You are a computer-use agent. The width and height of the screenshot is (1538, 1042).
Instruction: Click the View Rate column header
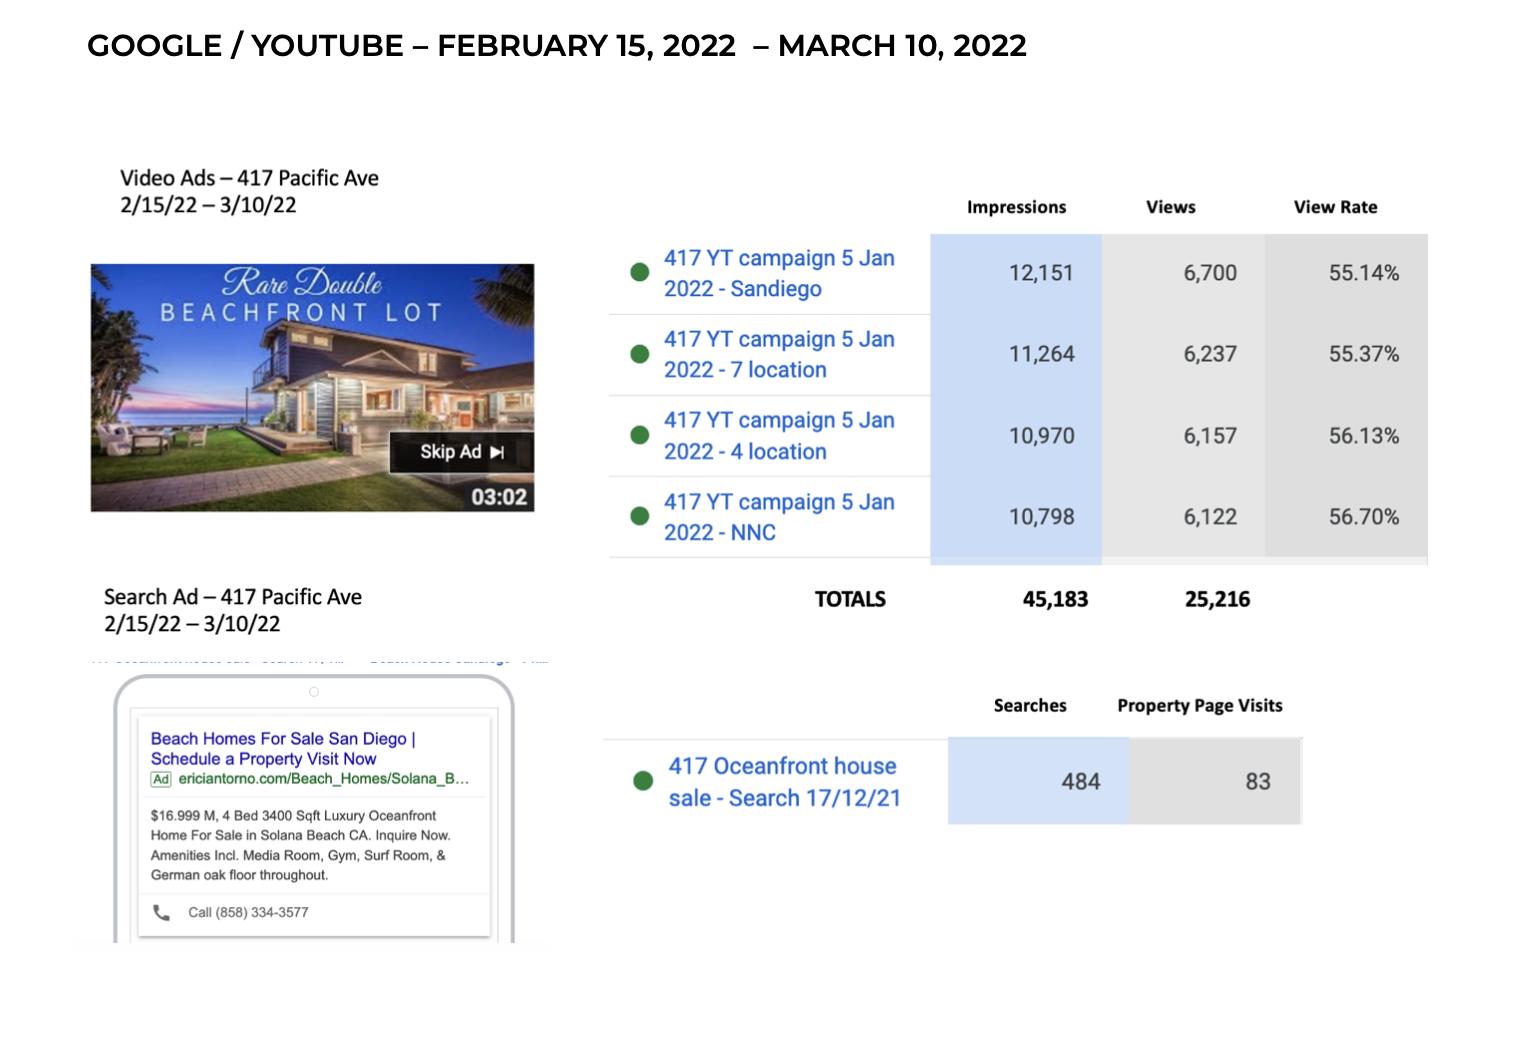coord(1335,207)
